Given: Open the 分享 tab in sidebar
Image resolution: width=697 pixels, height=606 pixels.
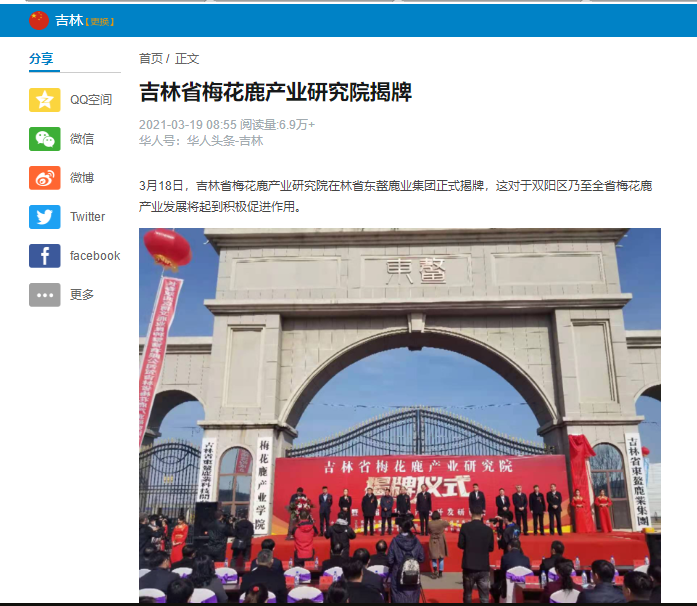Looking at the screenshot, I should click(42, 59).
